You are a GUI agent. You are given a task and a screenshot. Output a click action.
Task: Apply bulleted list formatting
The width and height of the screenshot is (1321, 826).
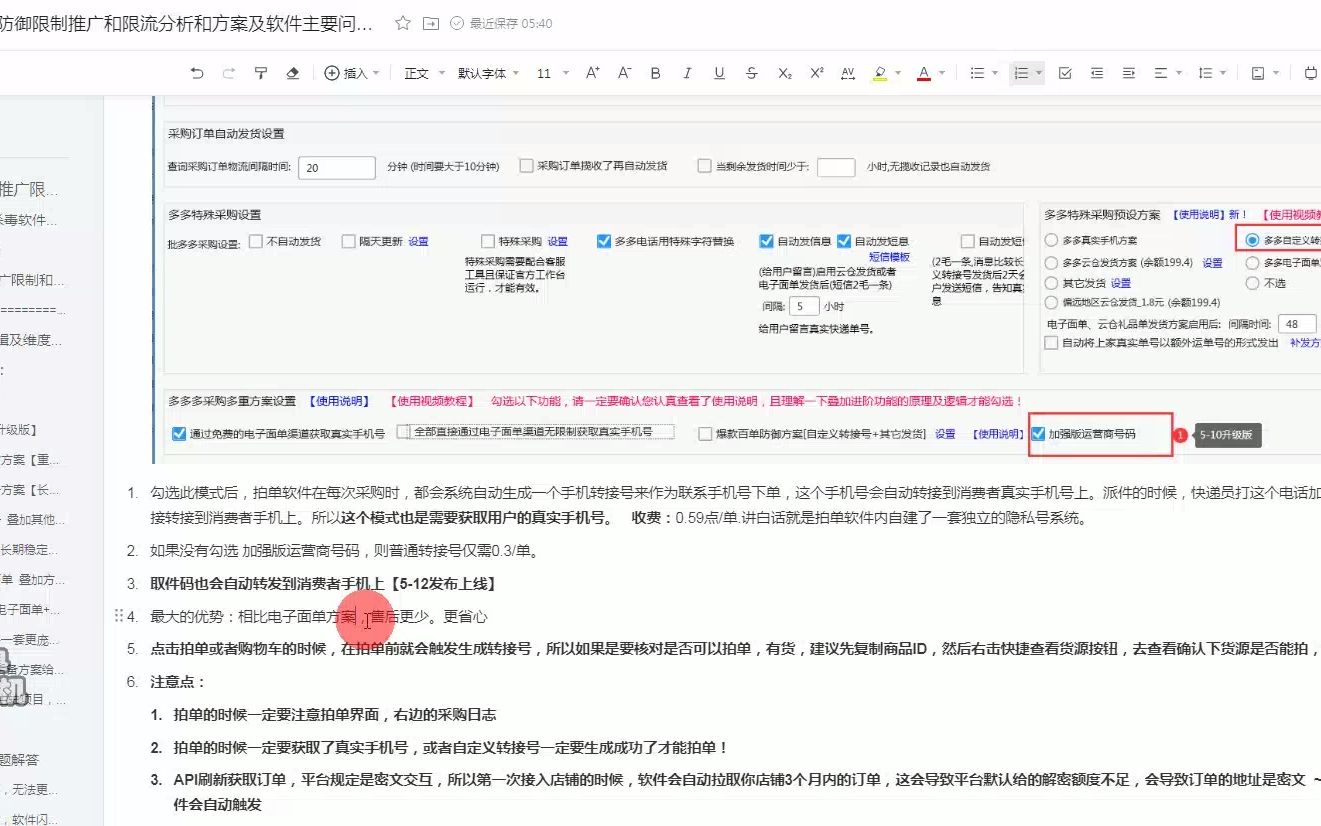[977, 73]
